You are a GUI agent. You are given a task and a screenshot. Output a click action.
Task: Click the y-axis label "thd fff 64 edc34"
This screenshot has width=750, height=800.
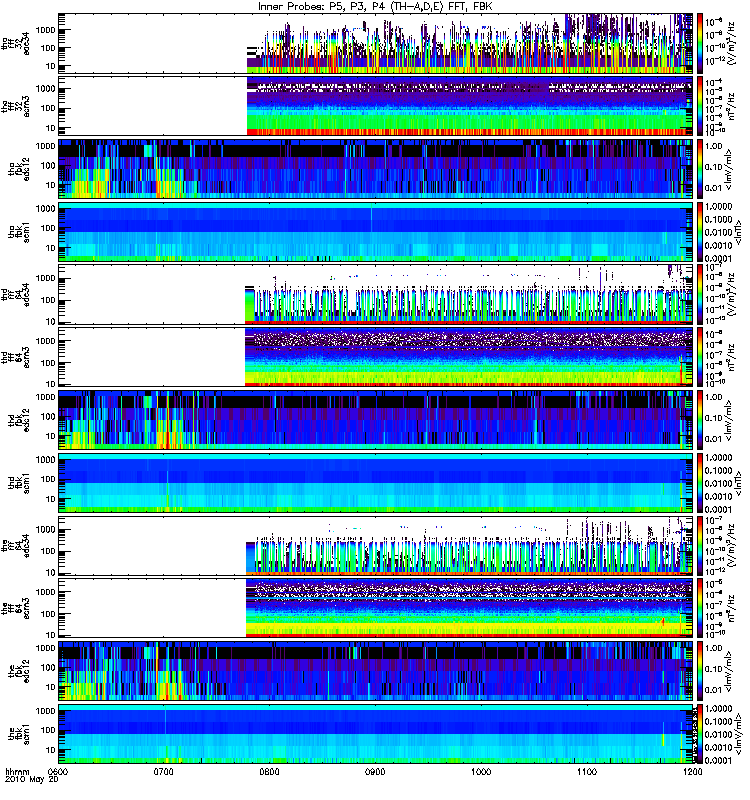pyautogui.click(x=15, y=294)
